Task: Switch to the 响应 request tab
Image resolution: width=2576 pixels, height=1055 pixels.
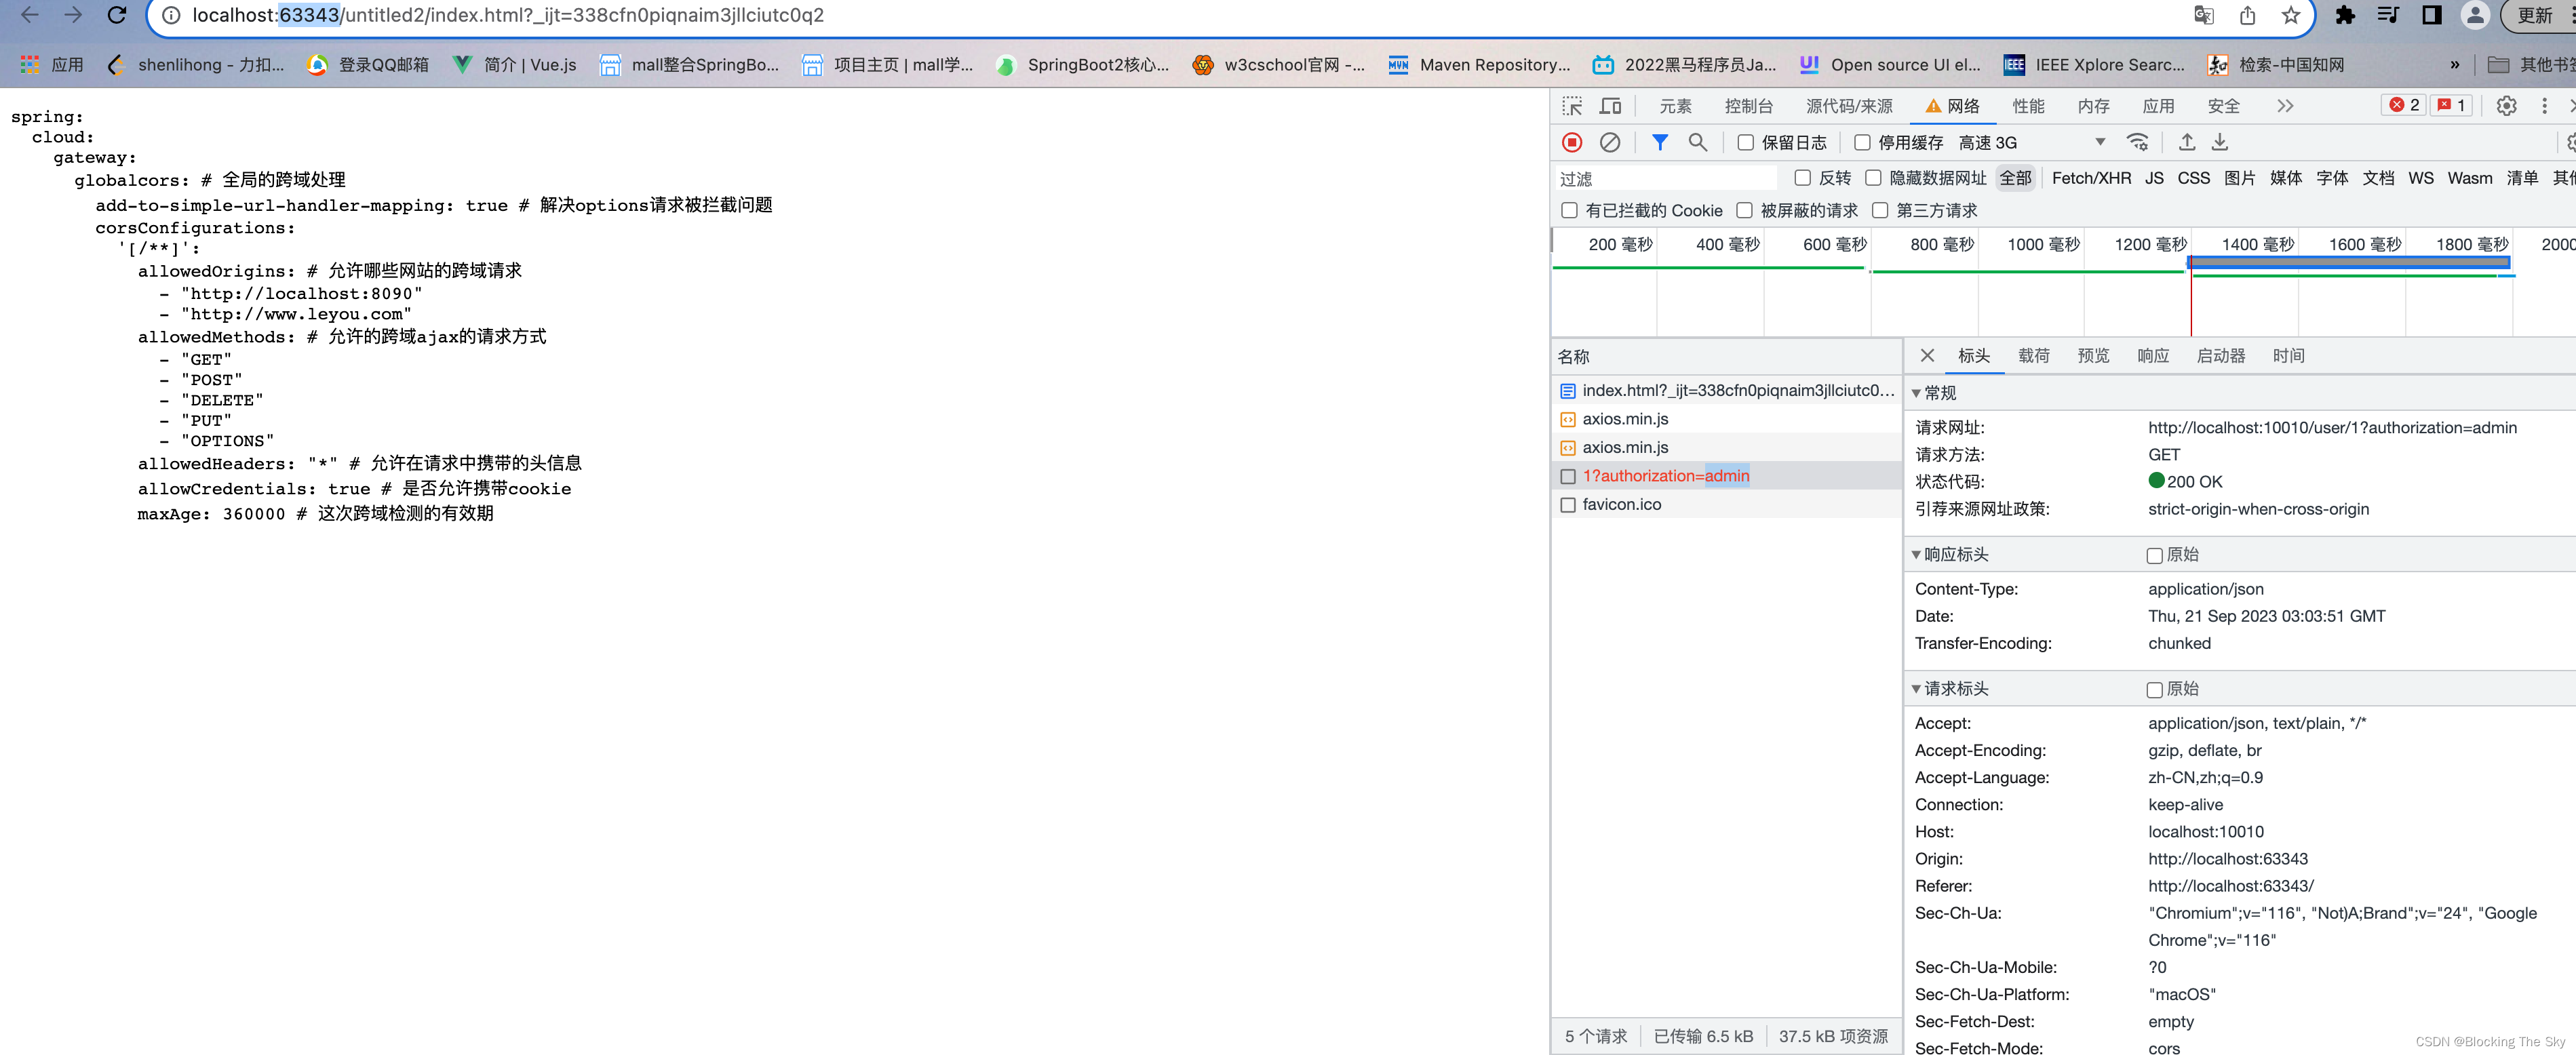Action: click(2153, 355)
